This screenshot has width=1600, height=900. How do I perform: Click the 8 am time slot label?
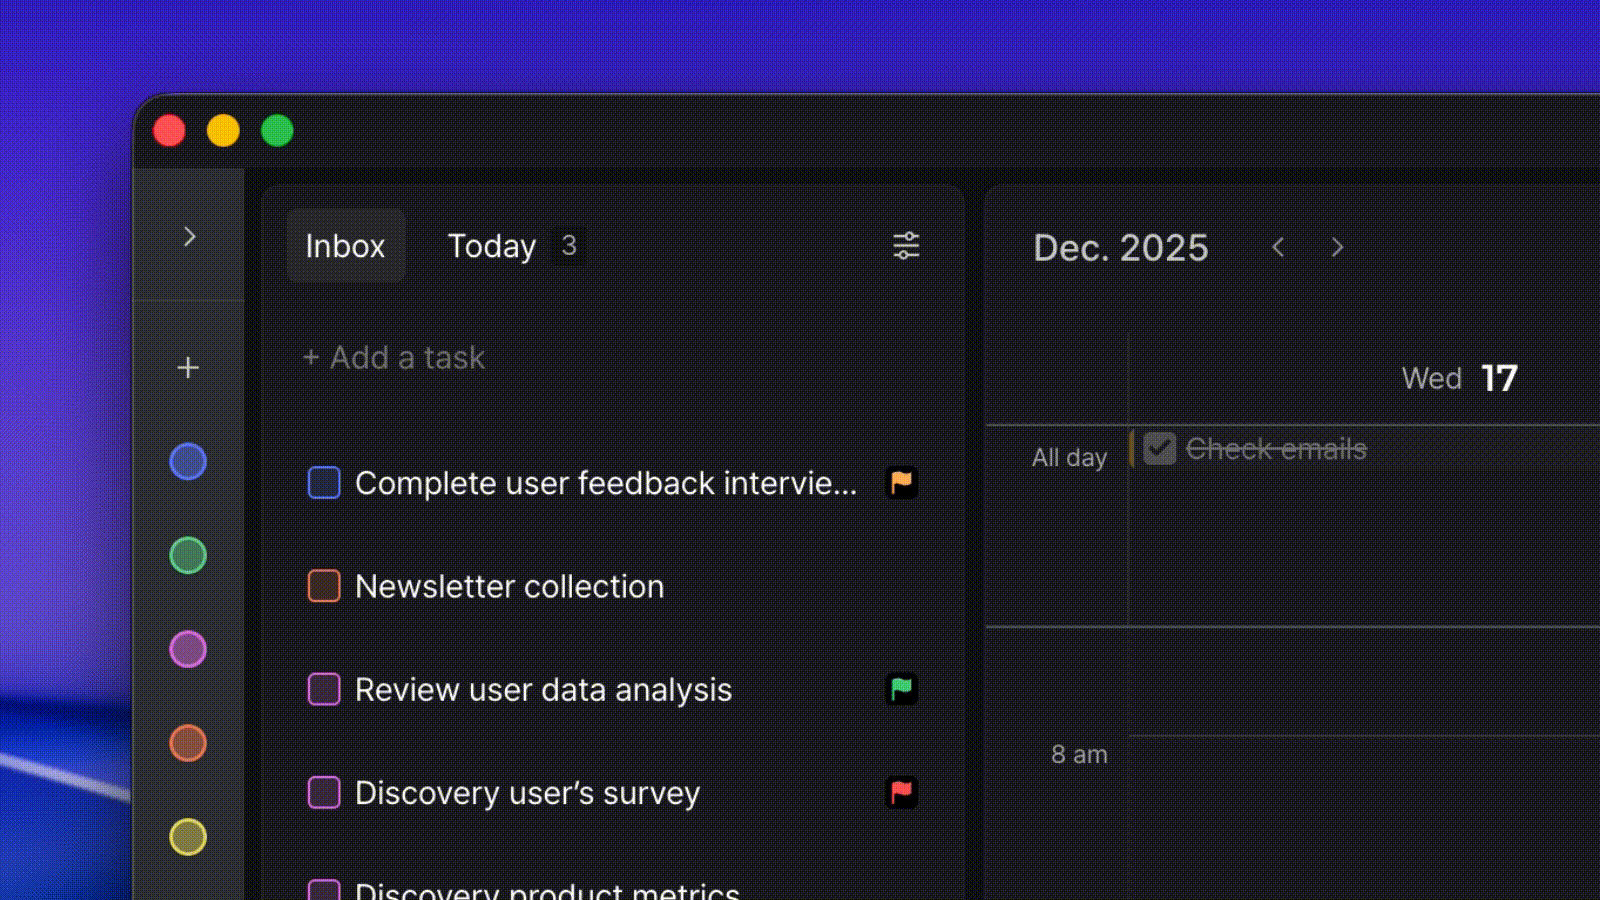[1079, 754]
